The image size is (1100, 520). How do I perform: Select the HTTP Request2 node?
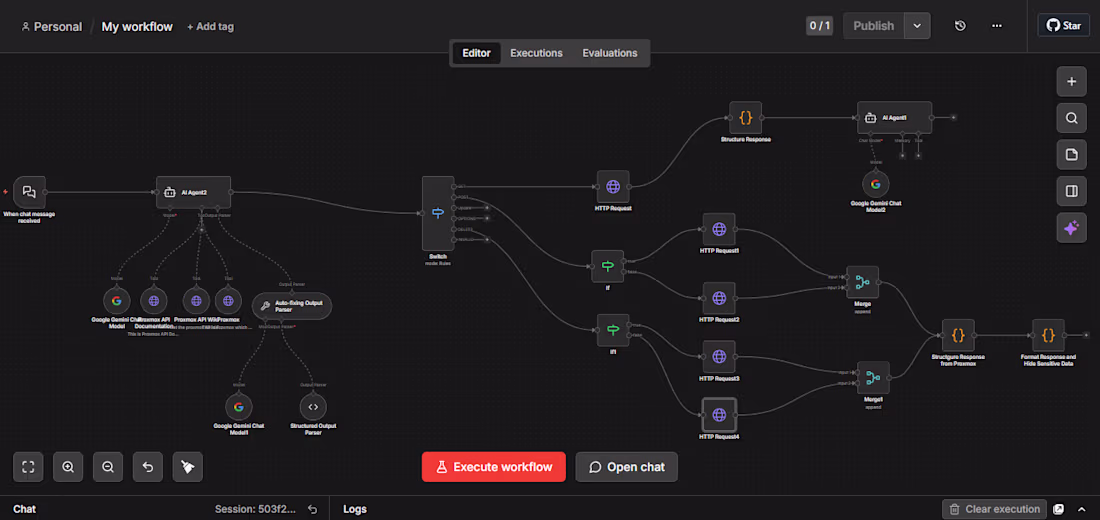click(719, 298)
